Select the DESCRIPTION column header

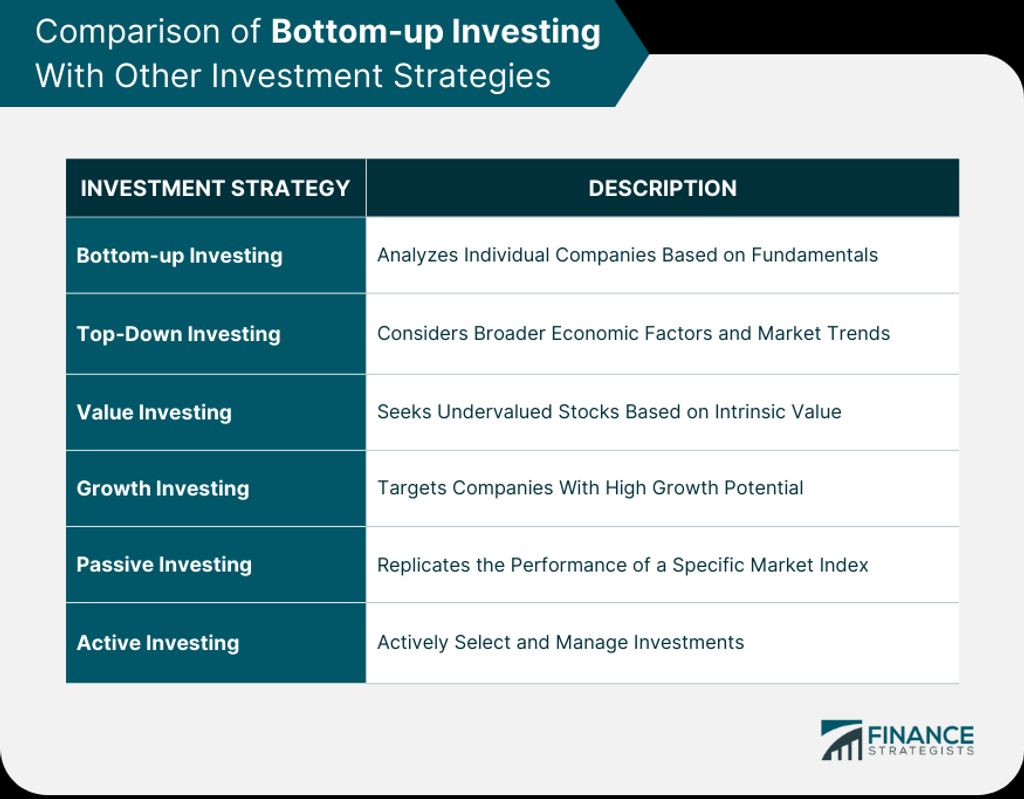662,188
